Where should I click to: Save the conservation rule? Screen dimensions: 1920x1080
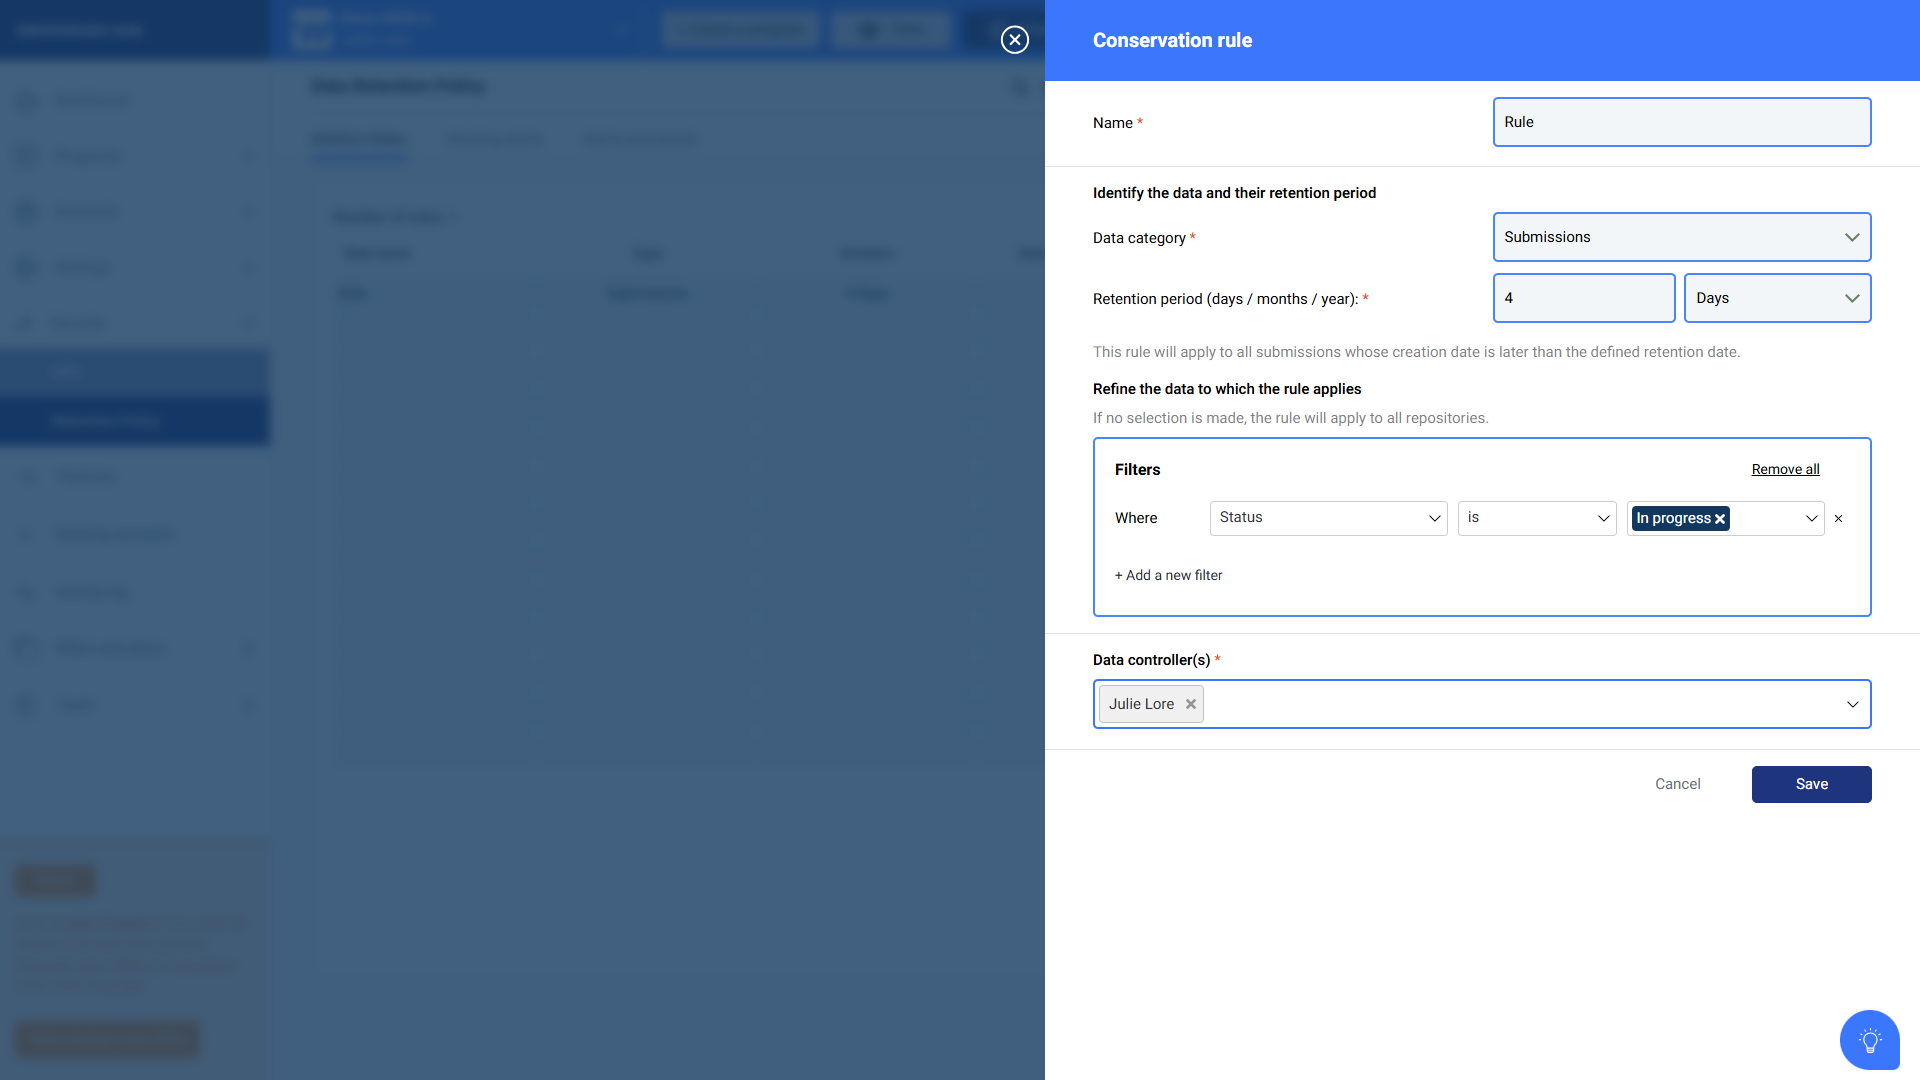(1811, 784)
